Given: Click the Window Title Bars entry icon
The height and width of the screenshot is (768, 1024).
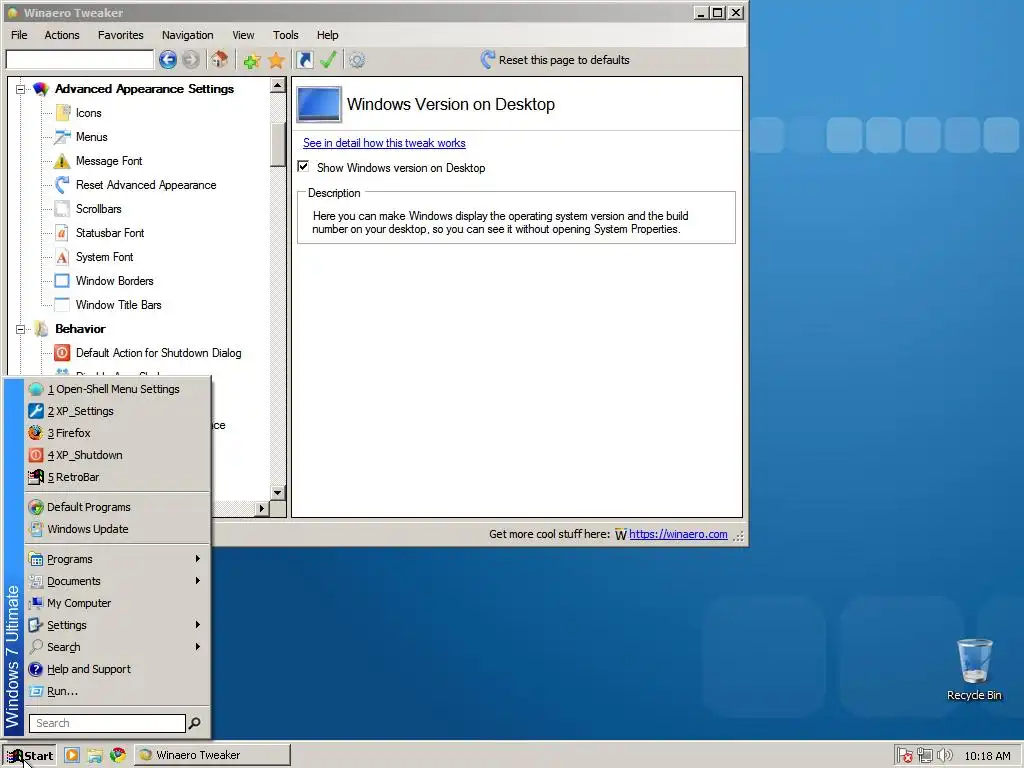Looking at the screenshot, I should (x=62, y=305).
